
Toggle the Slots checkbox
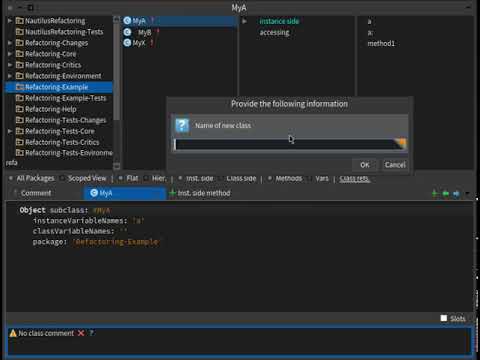tap(444, 318)
